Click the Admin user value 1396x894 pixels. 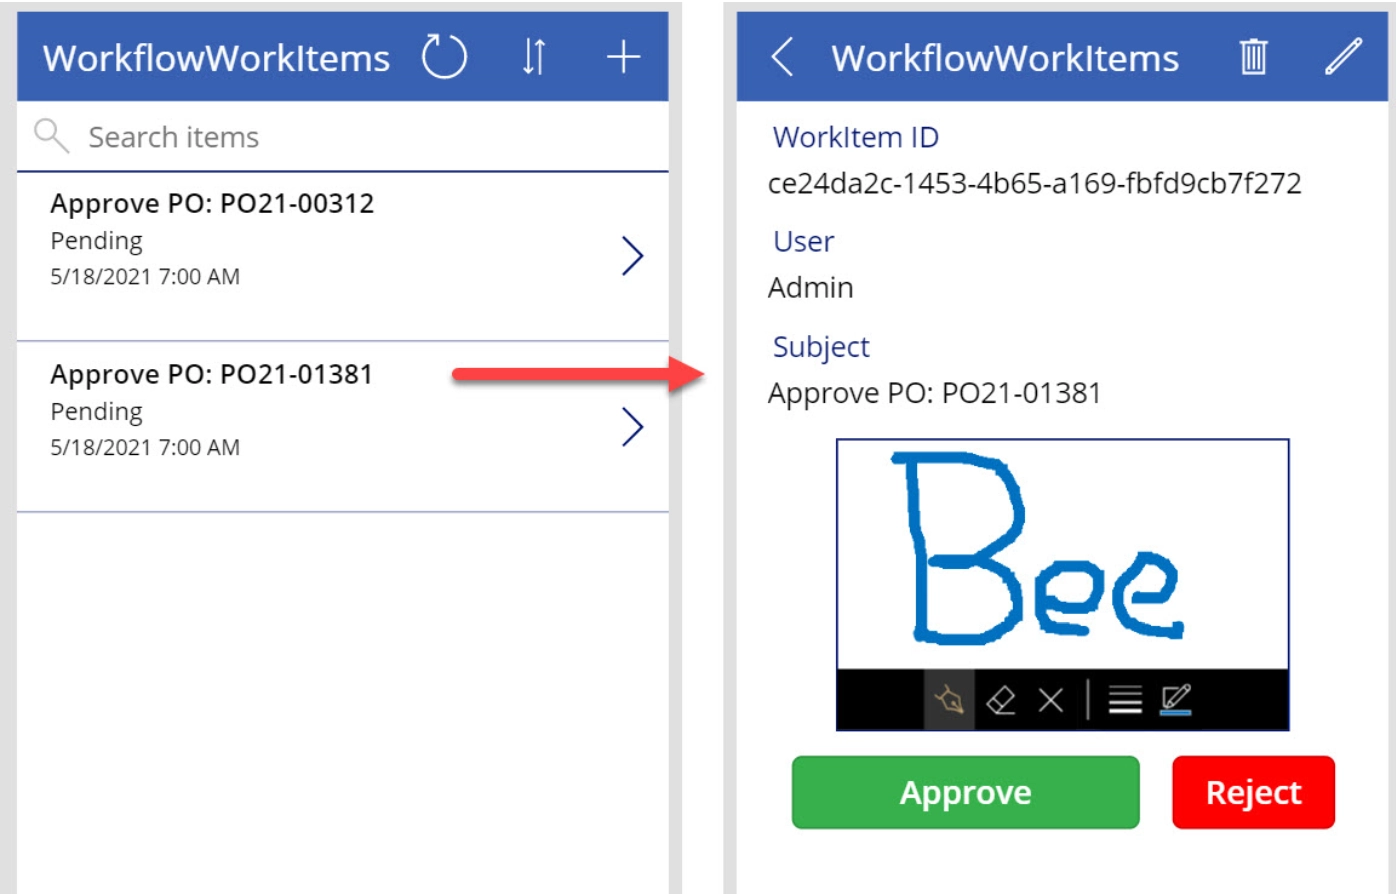pyautogui.click(x=811, y=288)
